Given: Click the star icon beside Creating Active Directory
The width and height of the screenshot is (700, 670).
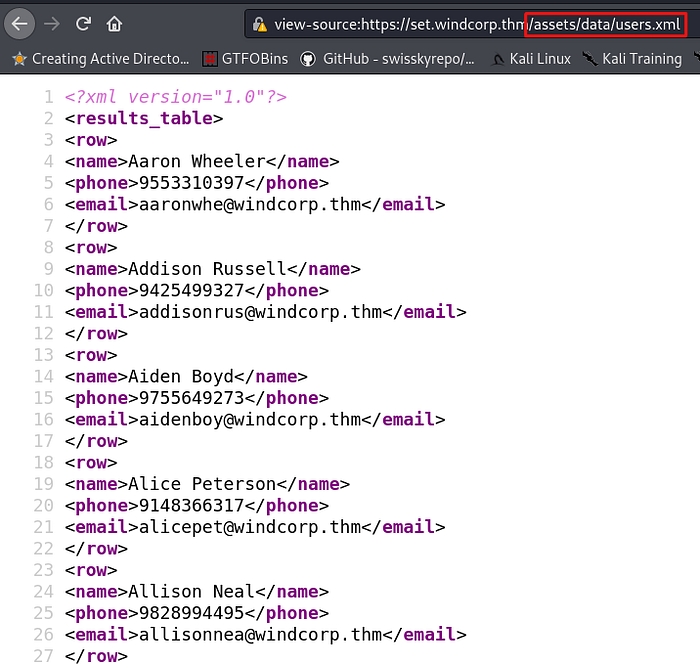Looking at the screenshot, I should [19, 59].
